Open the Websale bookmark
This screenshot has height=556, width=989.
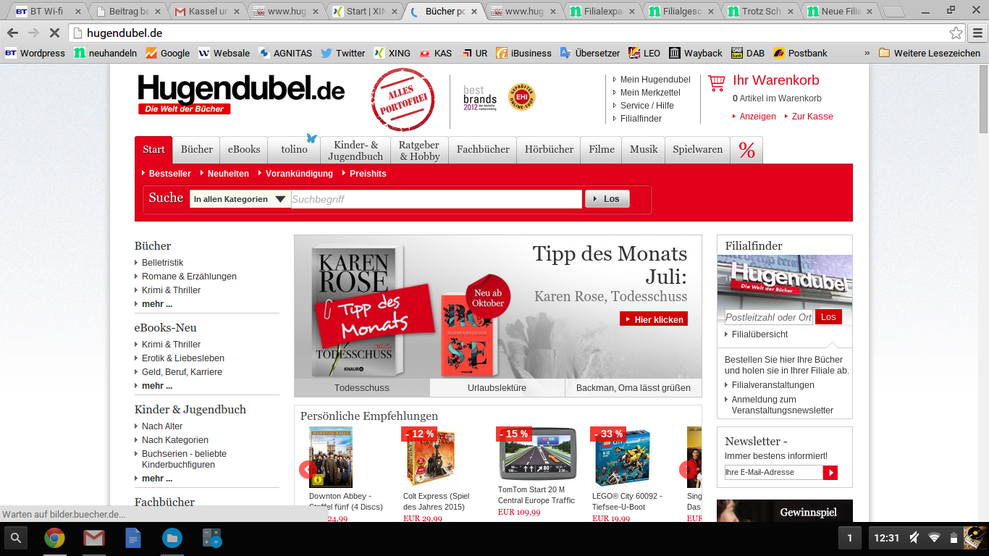click(x=224, y=53)
